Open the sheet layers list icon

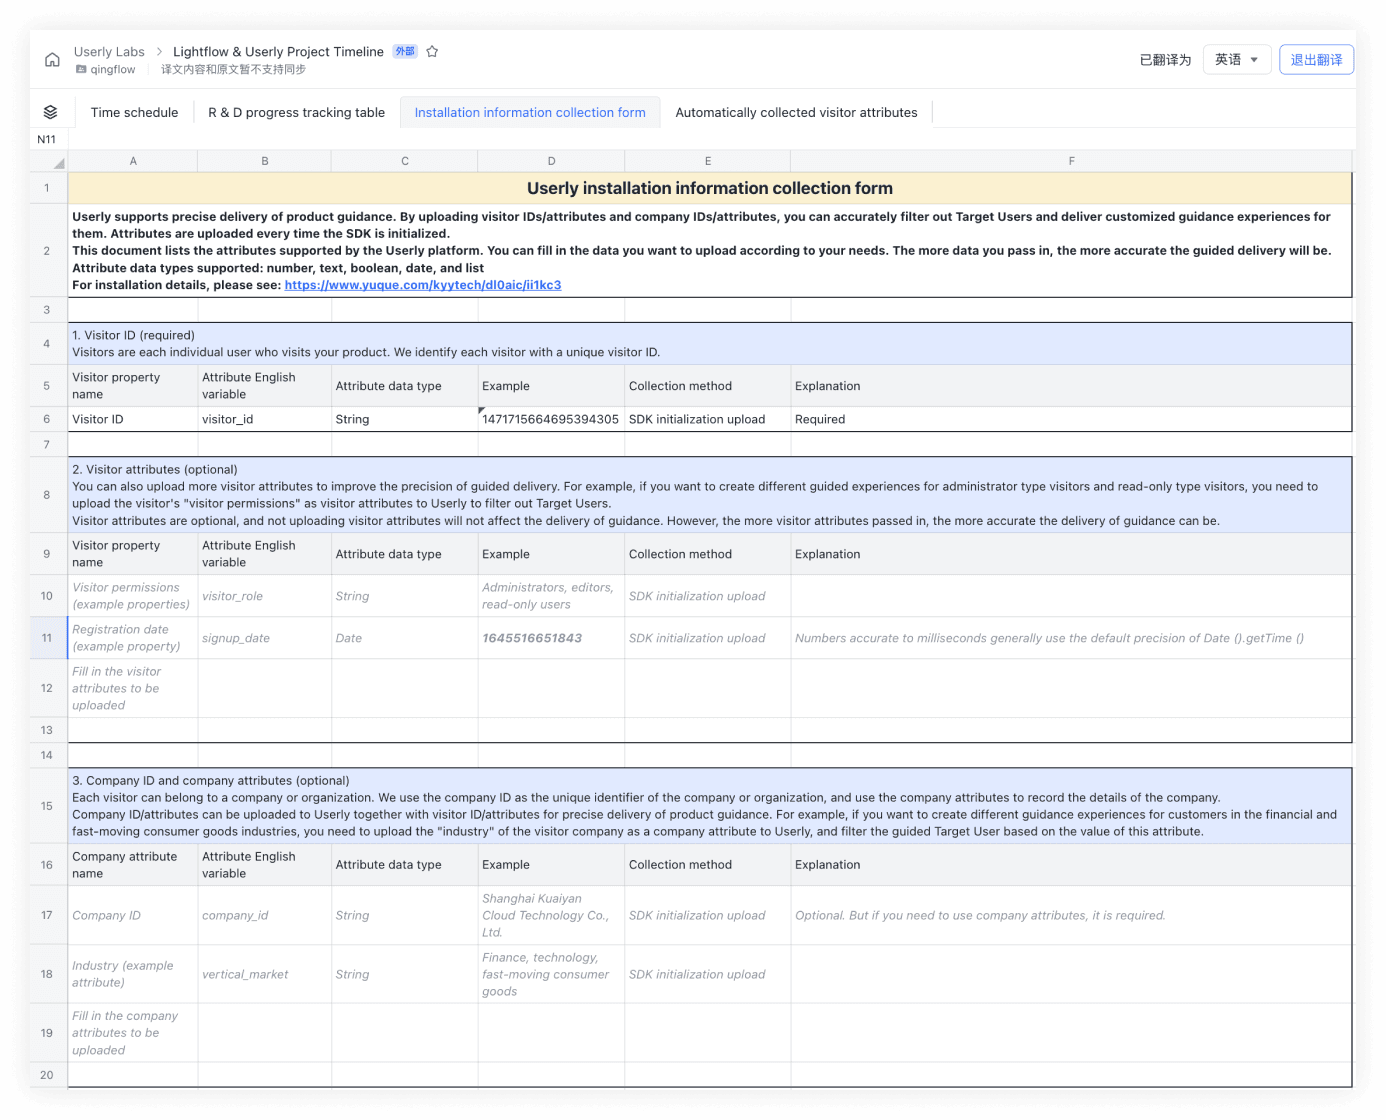(50, 112)
